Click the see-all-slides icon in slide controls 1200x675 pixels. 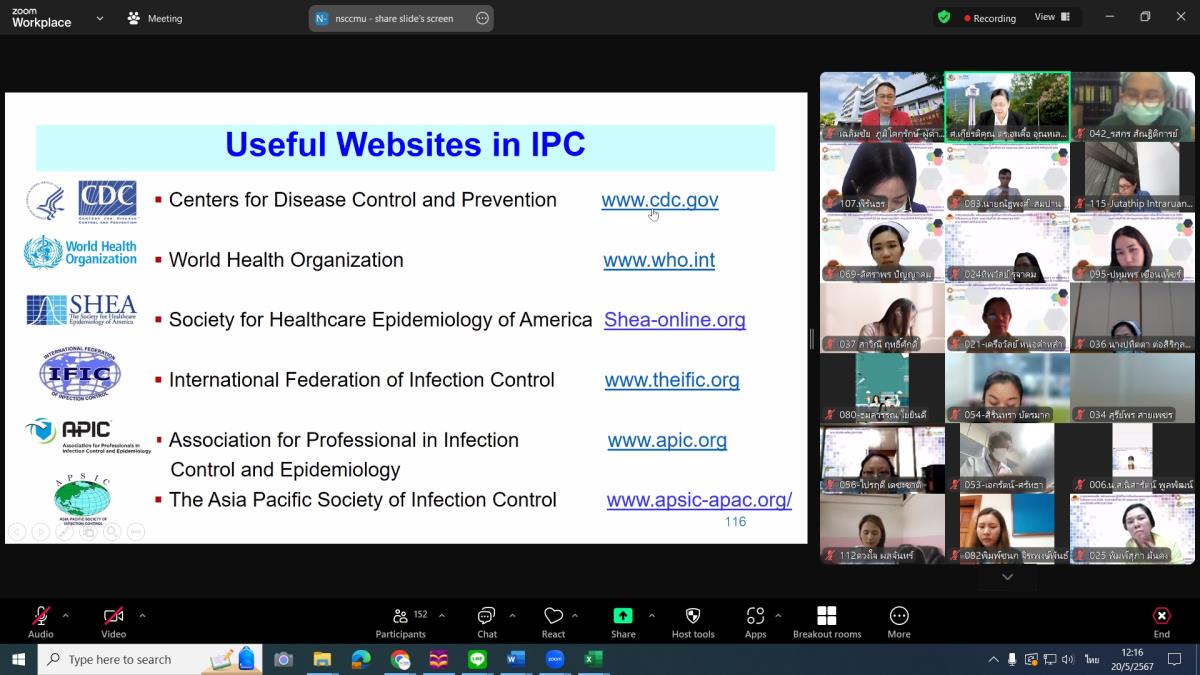click(88, 532)
